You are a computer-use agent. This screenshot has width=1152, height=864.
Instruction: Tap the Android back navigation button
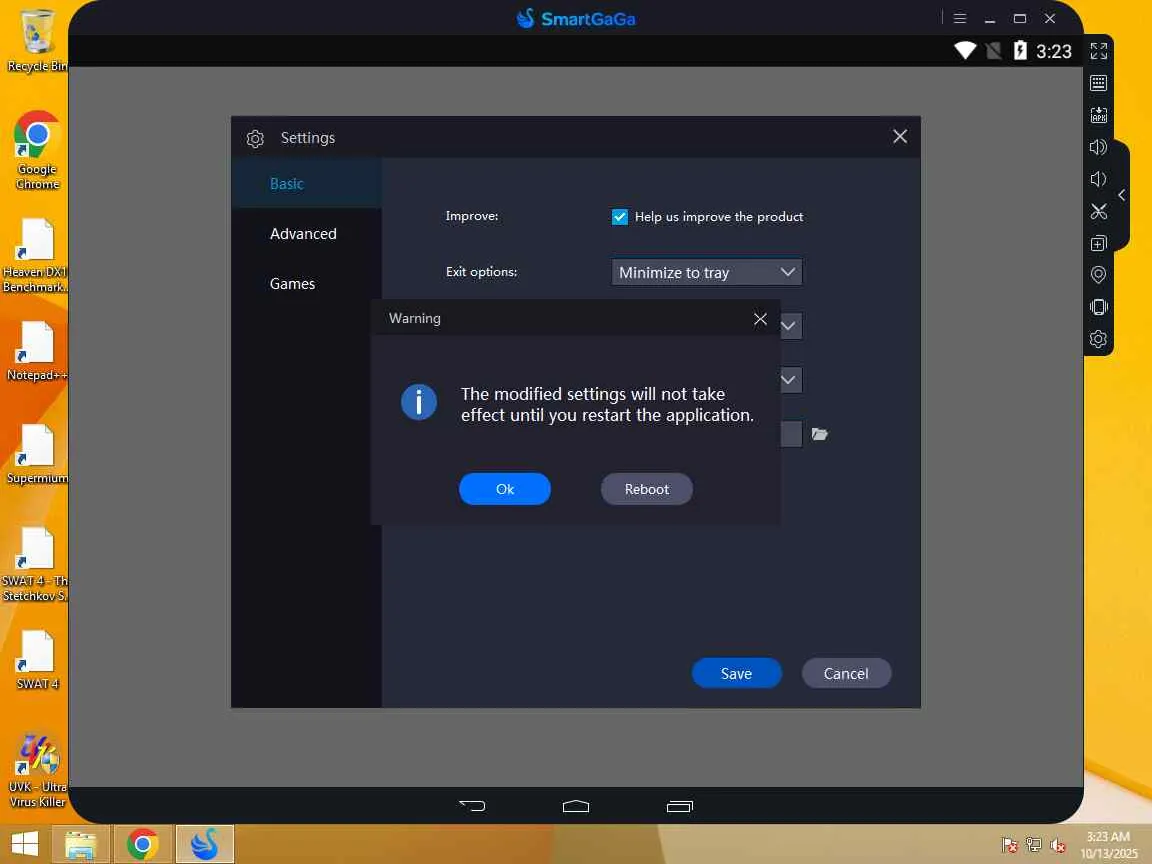click(472, 806)
